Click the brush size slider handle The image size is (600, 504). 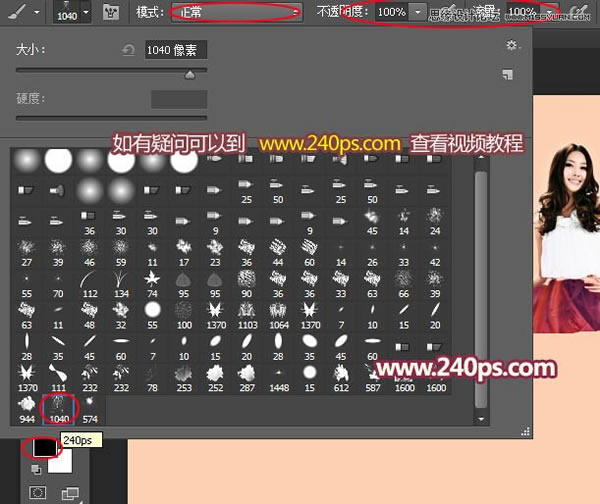(190, 75)
